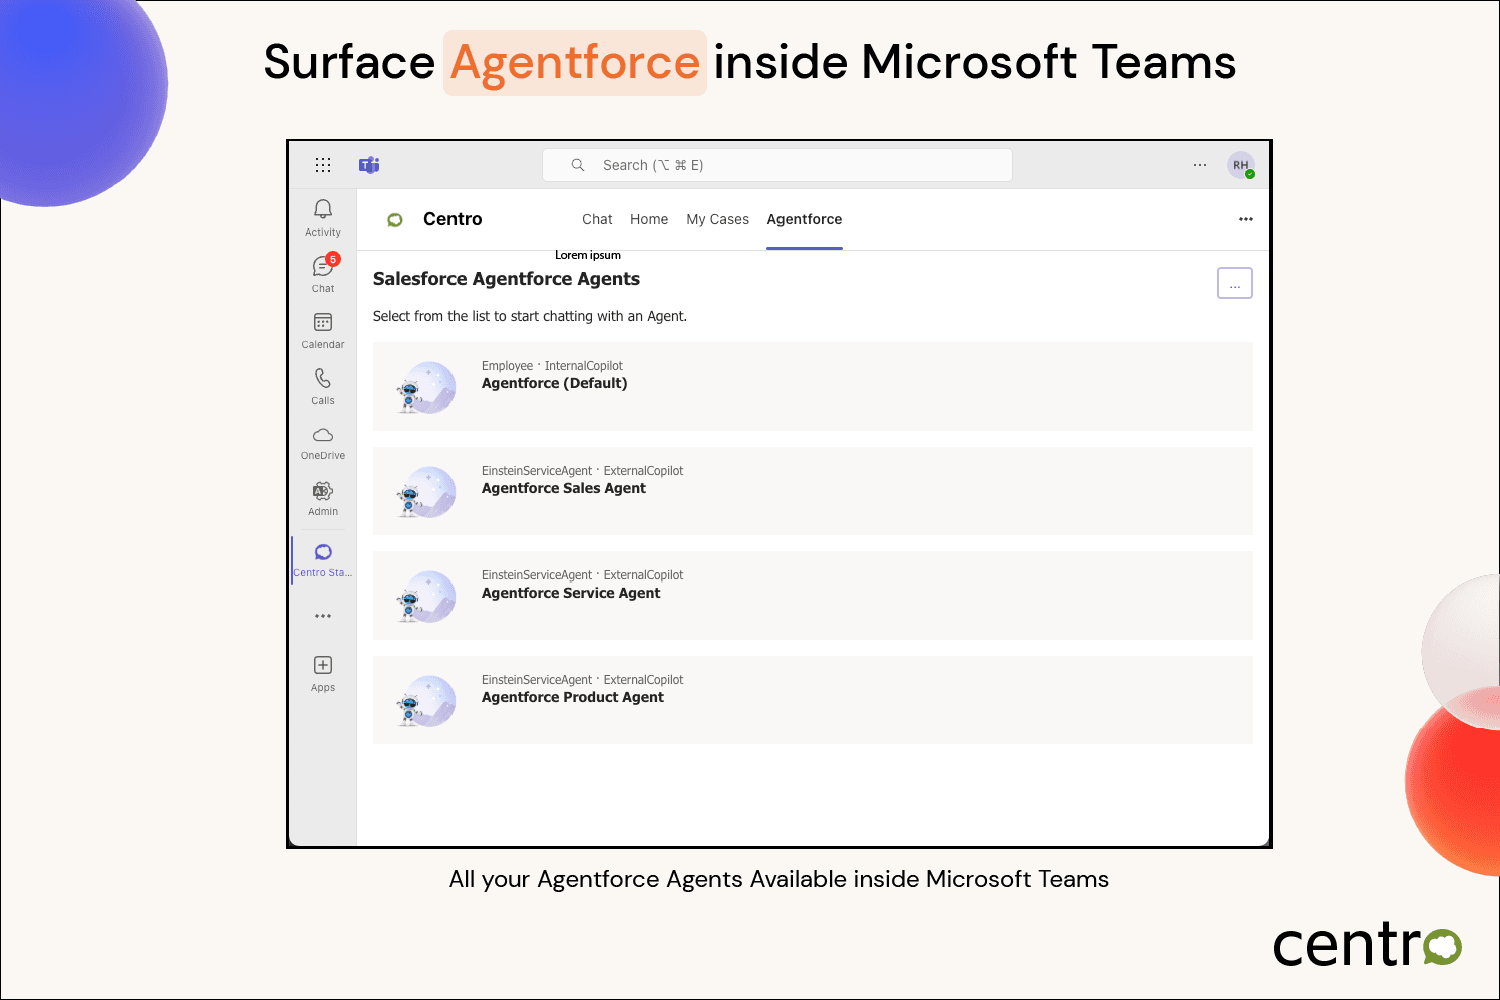The image size is (1500, 1000).
Task: Open the Activity bell icon
Action: pyautogui.click(x=323, y=208)
